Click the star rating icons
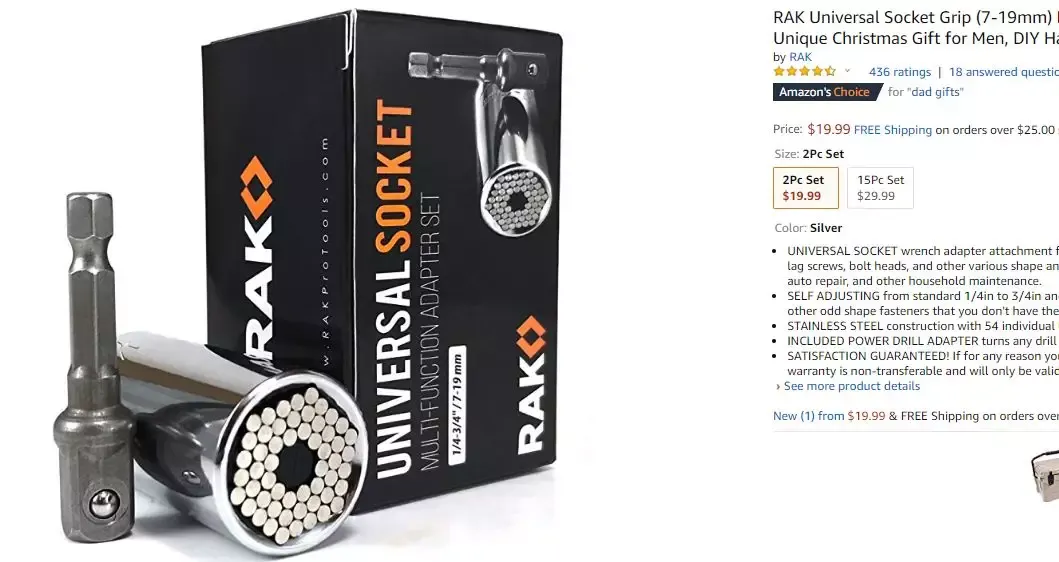1059x562 pixels. [x=805, y=71]
